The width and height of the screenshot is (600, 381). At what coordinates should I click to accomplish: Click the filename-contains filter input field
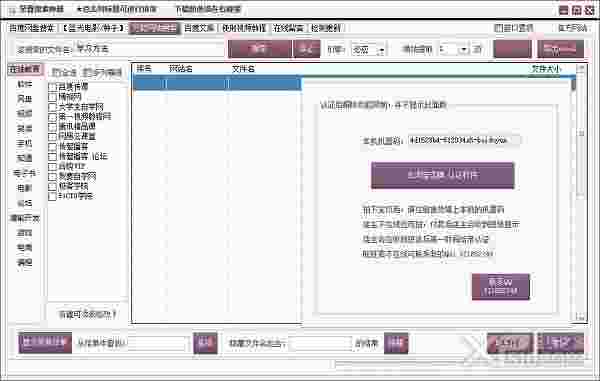coord(320,344)
